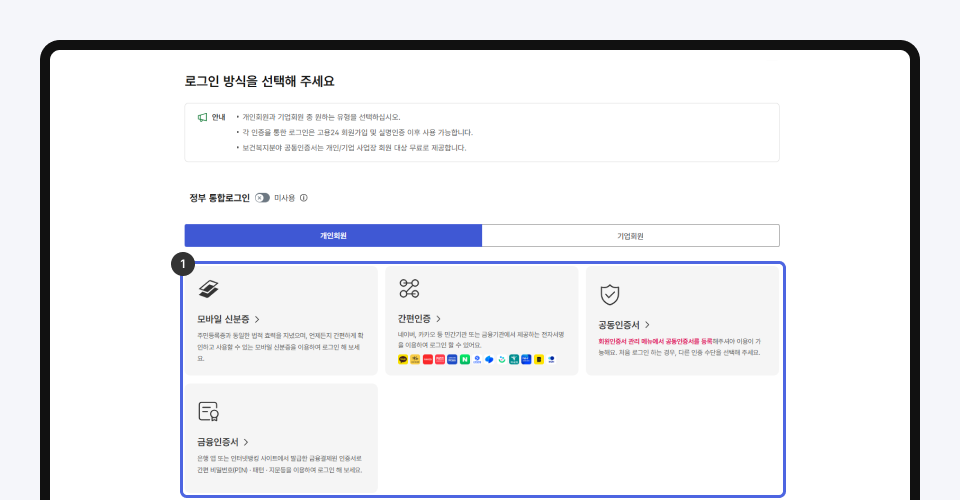This screenshot has width=960, height=500.
Task: Click the 금융인증서 certificate icon
Action: tap(208, 410)
